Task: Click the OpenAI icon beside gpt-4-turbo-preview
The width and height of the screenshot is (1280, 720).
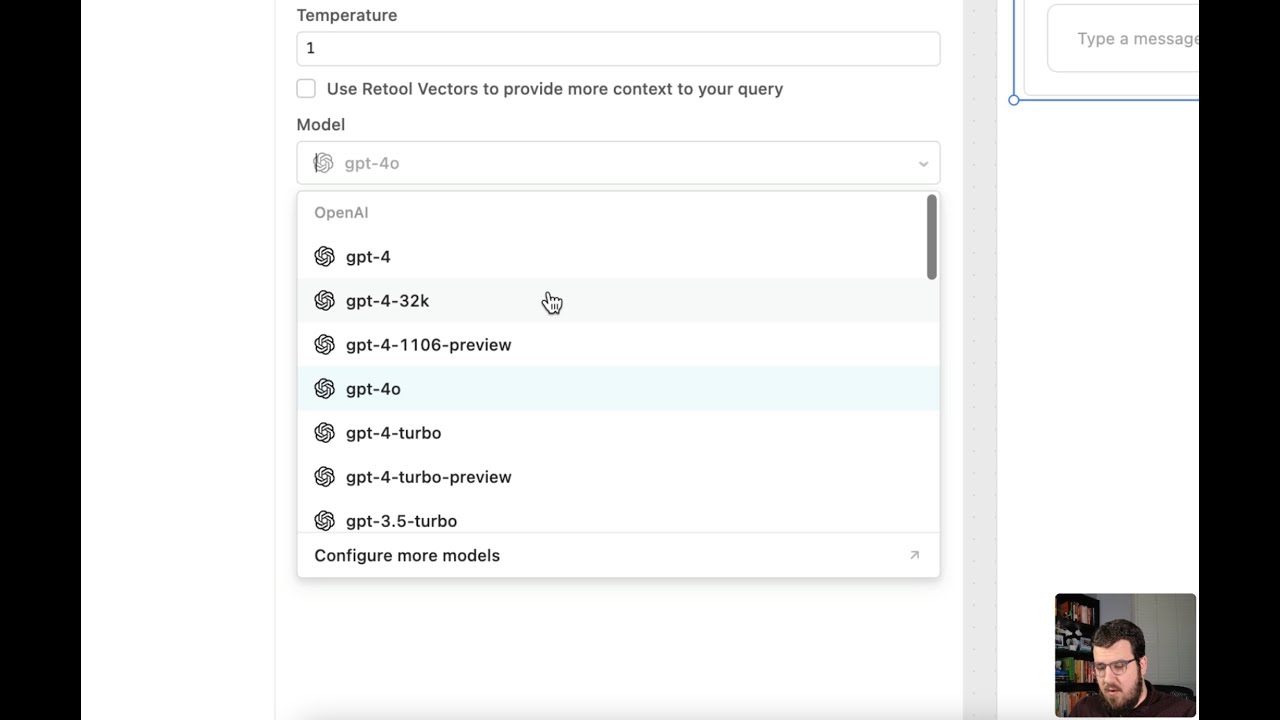Action: click(324, 477)
